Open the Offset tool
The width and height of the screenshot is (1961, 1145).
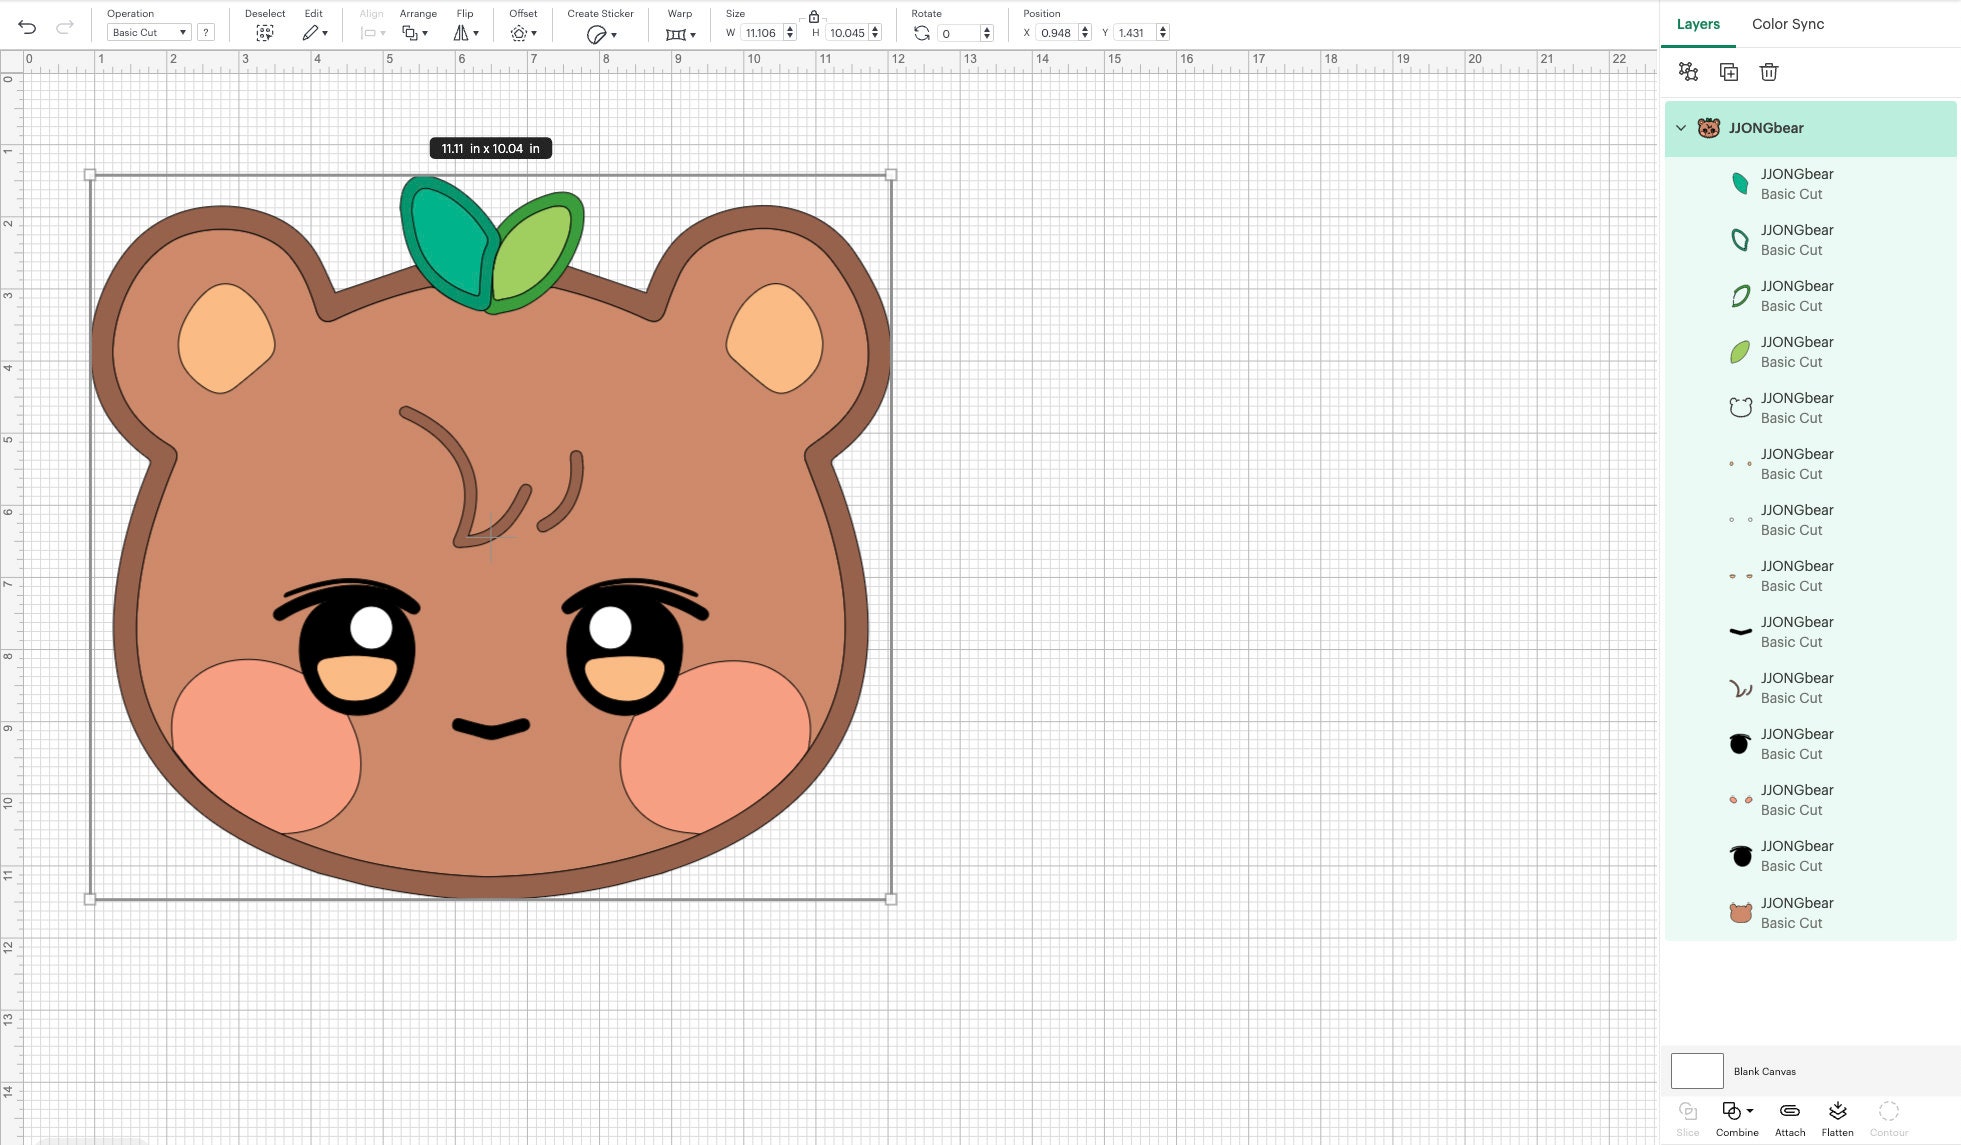pos(523,33)
